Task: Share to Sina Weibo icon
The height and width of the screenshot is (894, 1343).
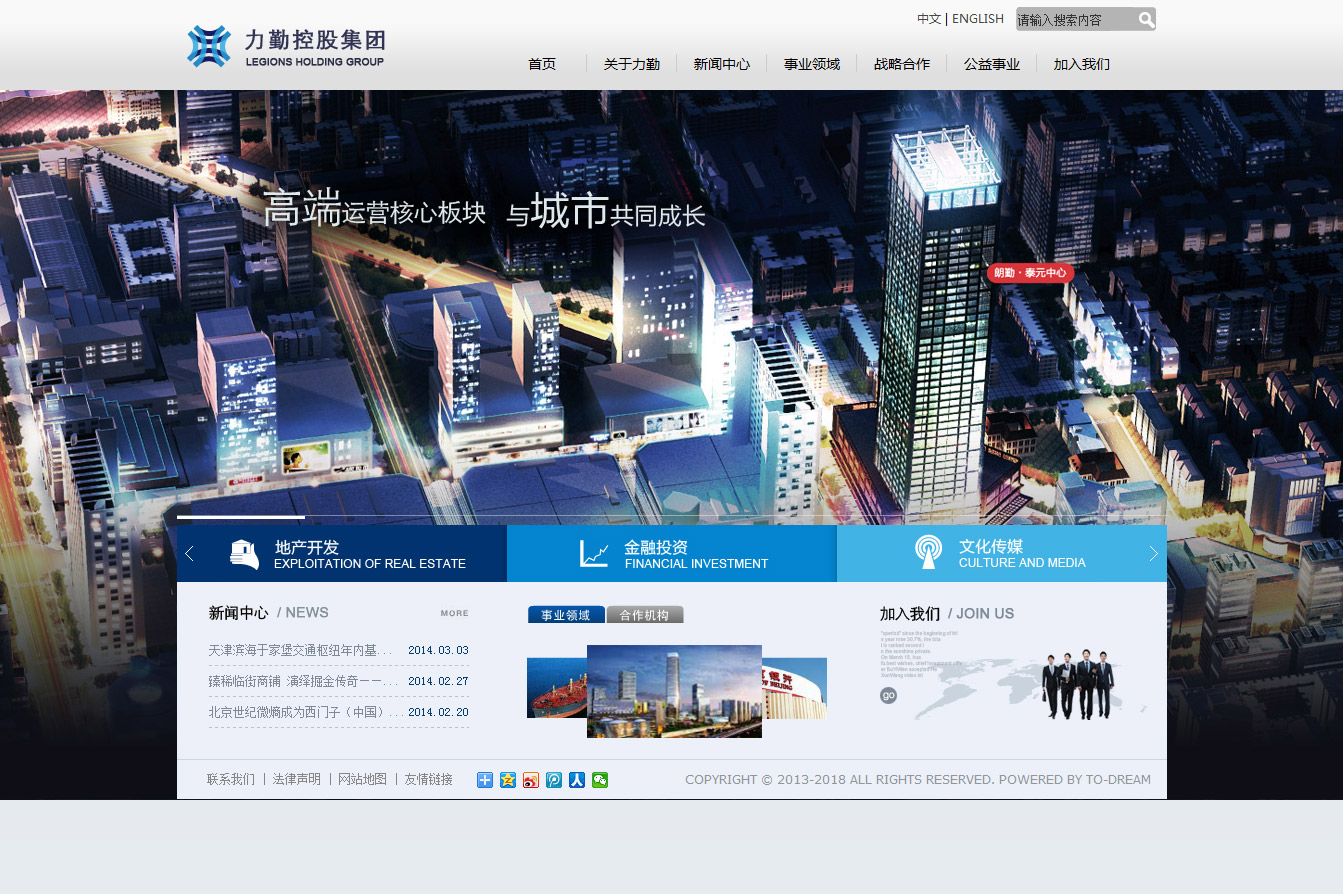Action: pyautogui.click(x=531, y=780)
